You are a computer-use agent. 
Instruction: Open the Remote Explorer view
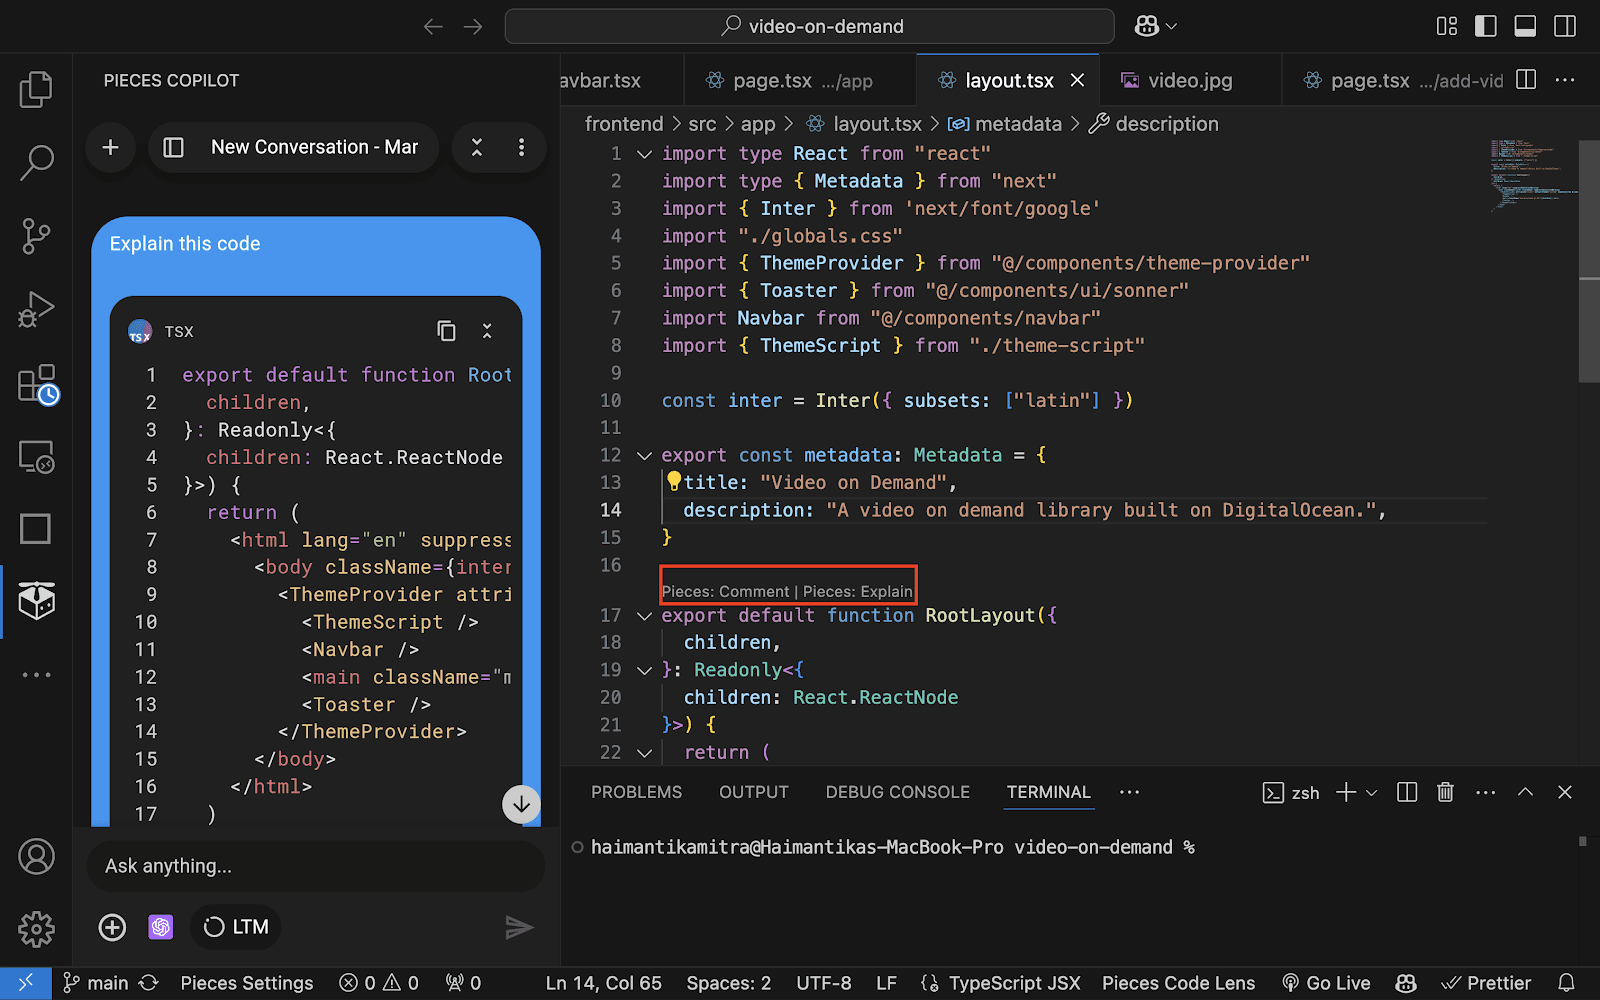(x=36, y=457)
